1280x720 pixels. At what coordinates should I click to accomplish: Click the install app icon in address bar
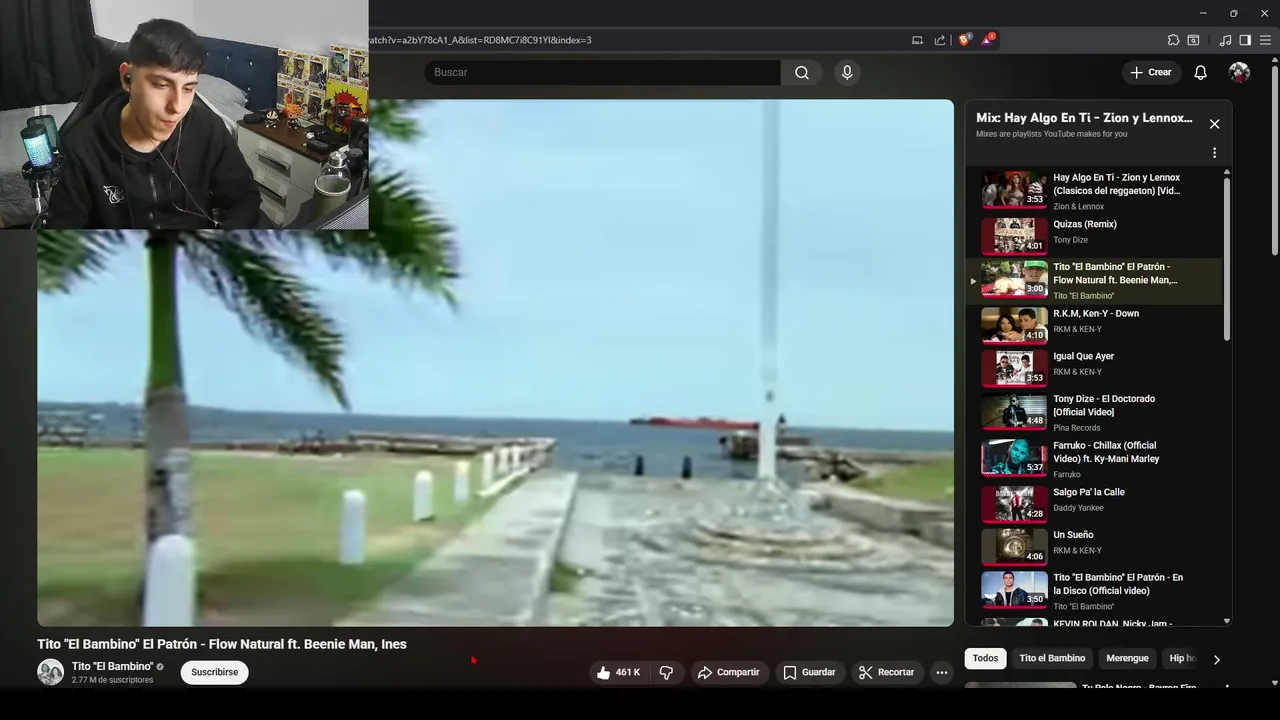(x=917, y=40)
